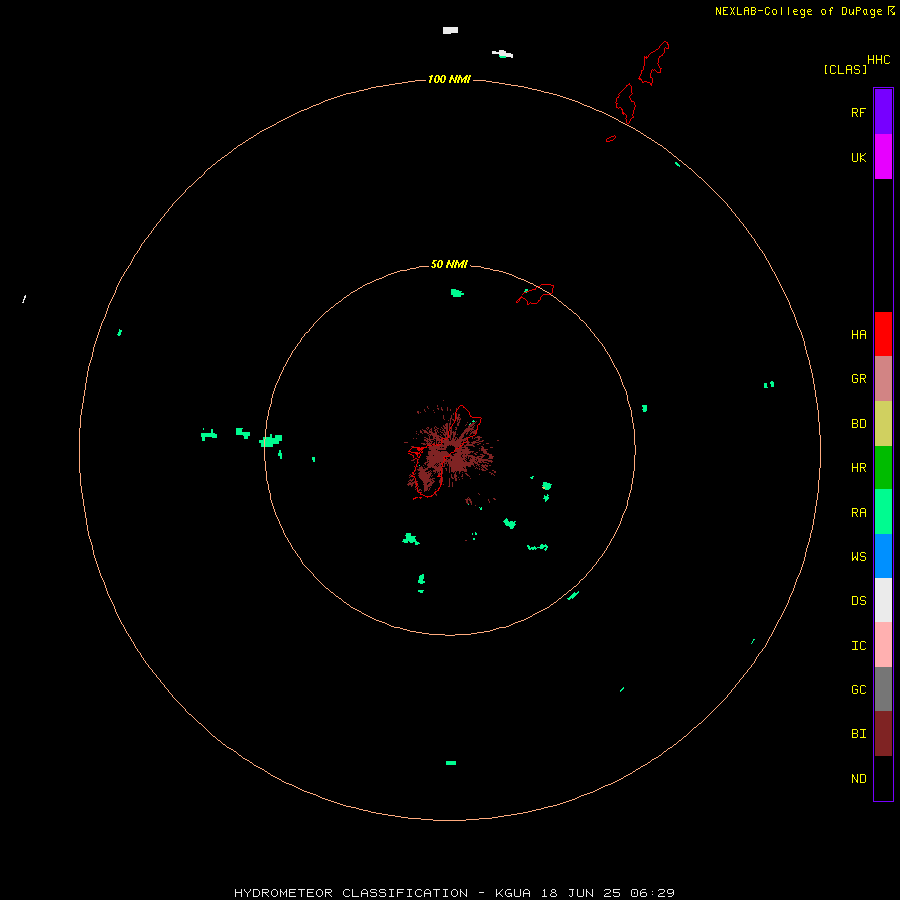Click the BD legend label
This screenshot has width=900, height=900.
coord(859,424)
